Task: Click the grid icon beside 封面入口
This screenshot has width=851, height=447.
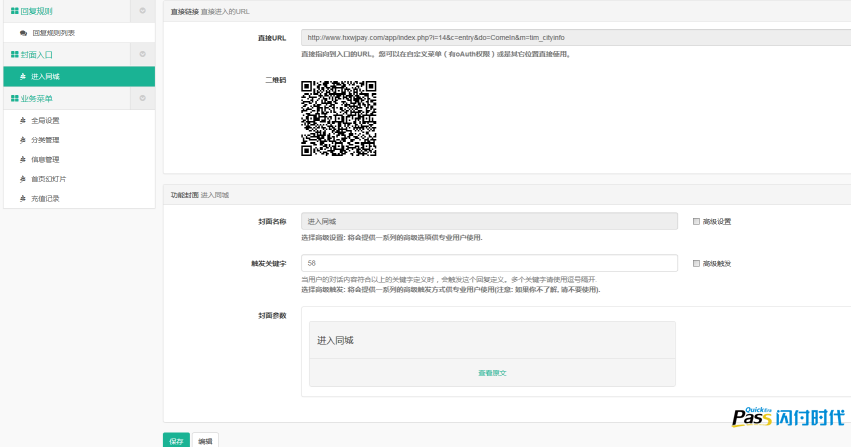Action: [x=15, y=55]
